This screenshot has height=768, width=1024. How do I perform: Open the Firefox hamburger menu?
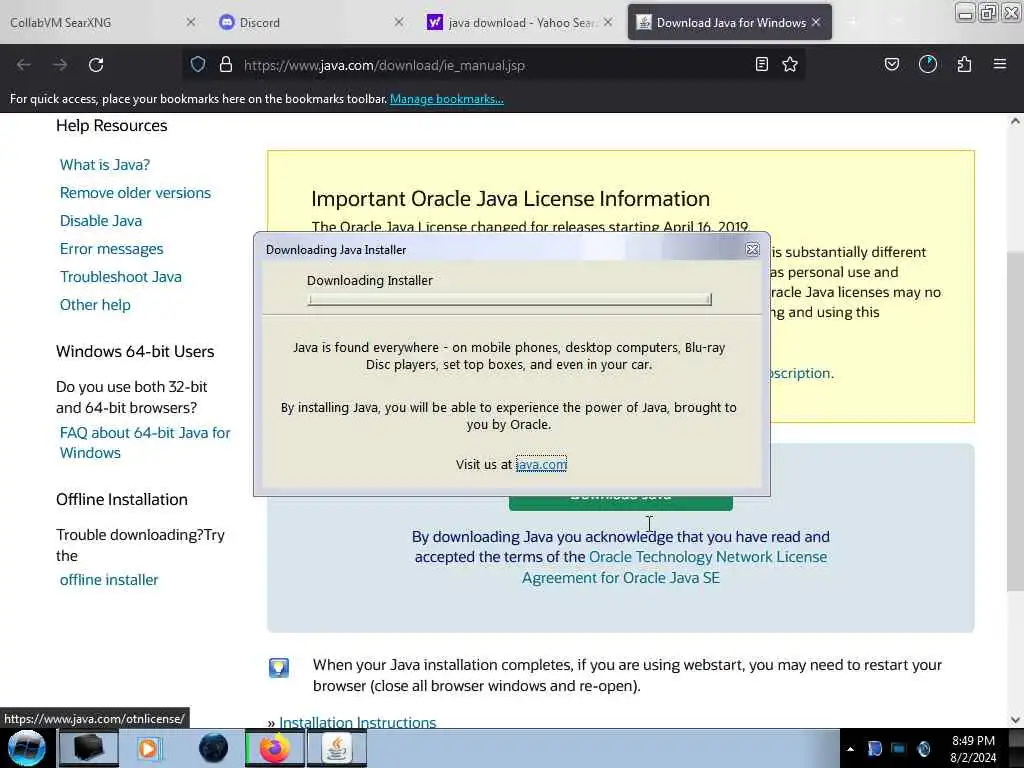1000,64
